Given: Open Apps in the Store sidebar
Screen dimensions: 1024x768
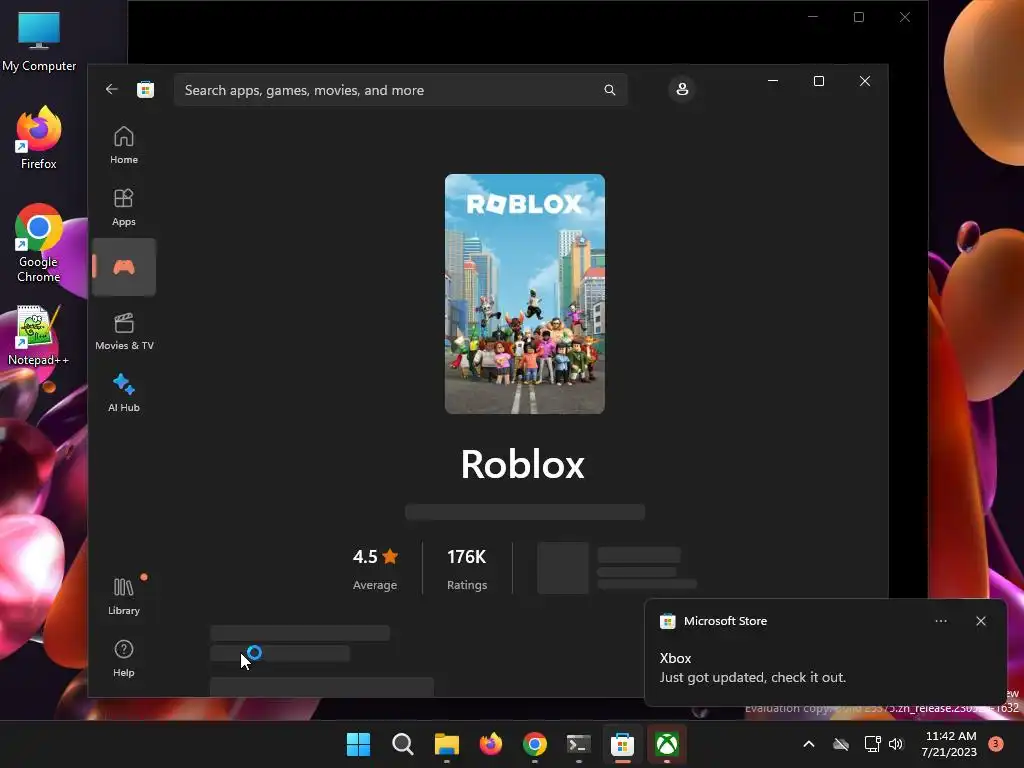Looking at the screenshot, I should click(123, 207).
